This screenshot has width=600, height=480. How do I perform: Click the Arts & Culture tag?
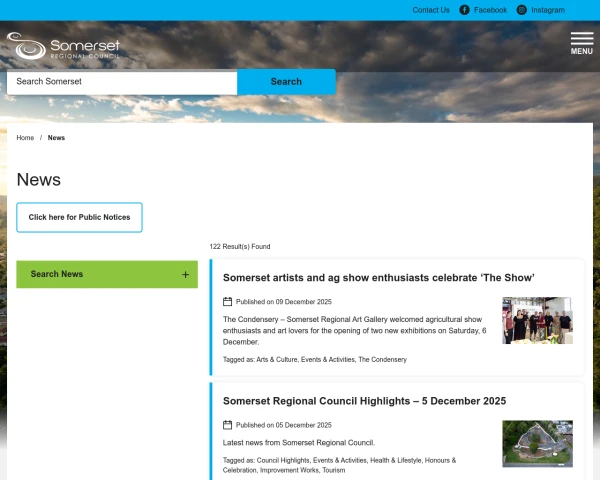tap(277, 359)
